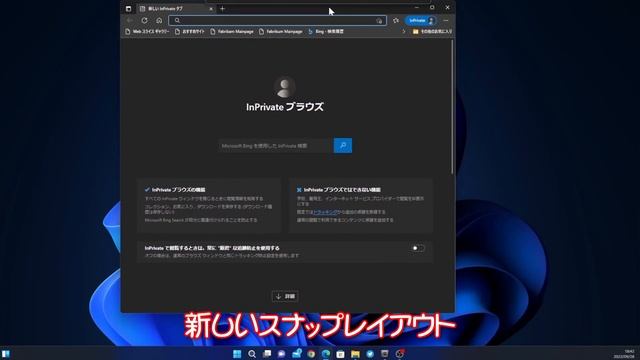The image size is (640, 360).
Task: Open the Widgets button in the taskbar corner
Action: (6, 354)
